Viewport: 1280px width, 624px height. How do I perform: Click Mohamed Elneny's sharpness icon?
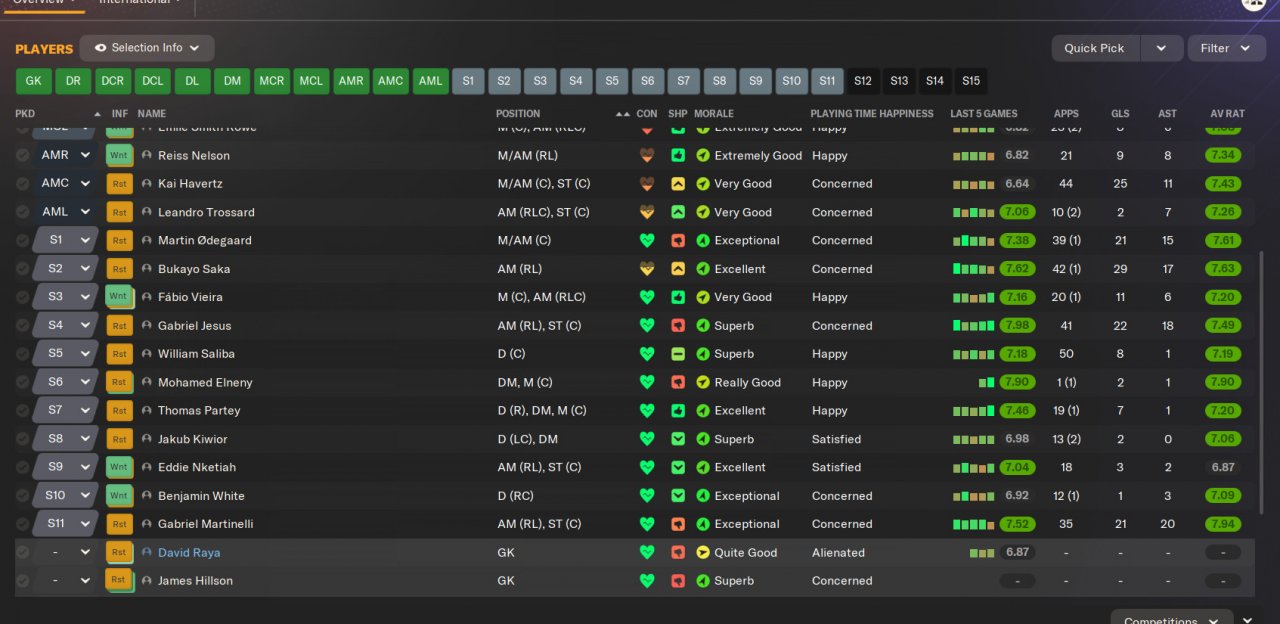(678, 382)
